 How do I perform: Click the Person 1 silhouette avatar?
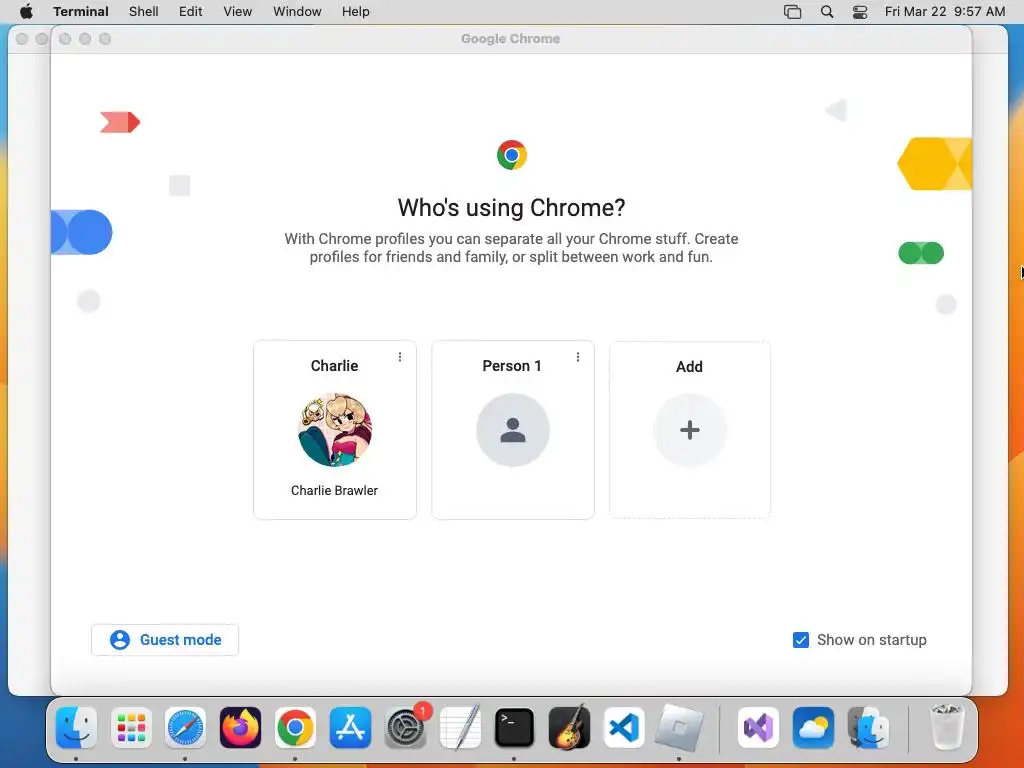(x=513, y=430)
